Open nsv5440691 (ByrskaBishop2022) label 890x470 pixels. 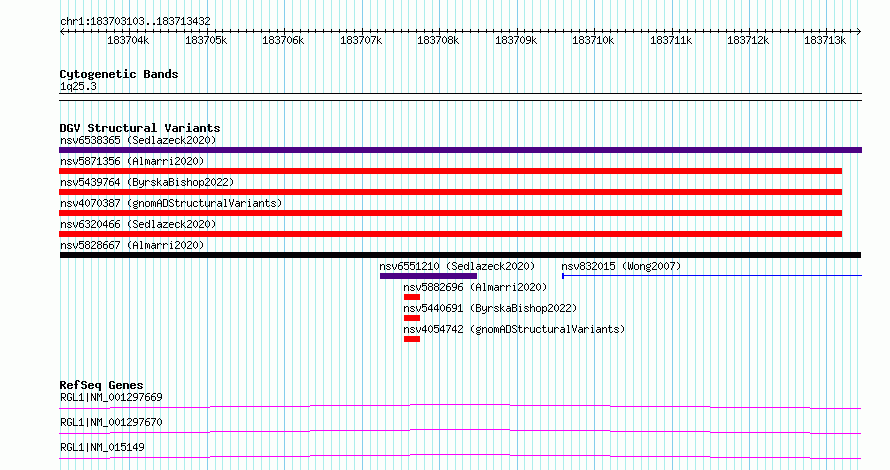coord(490,308)
